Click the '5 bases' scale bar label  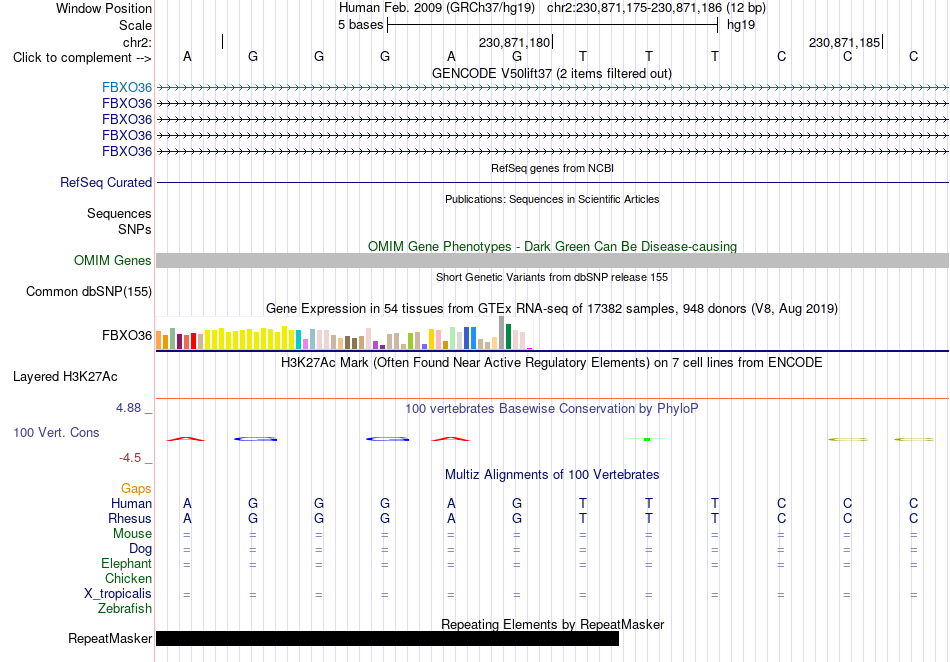(360, 25)
